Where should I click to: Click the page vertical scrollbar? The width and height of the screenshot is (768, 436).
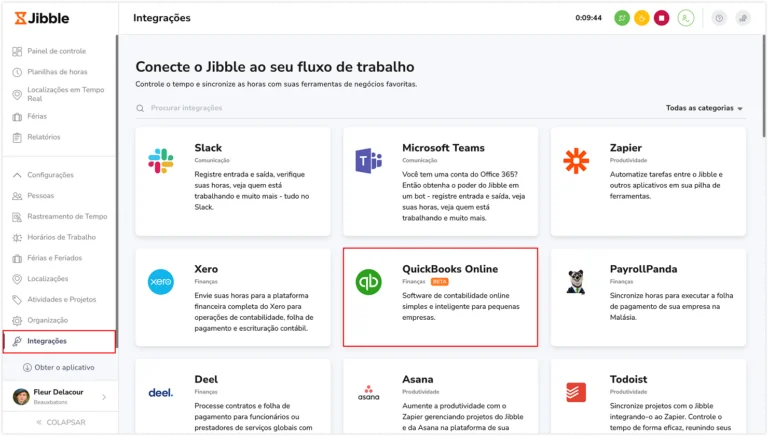764,86
